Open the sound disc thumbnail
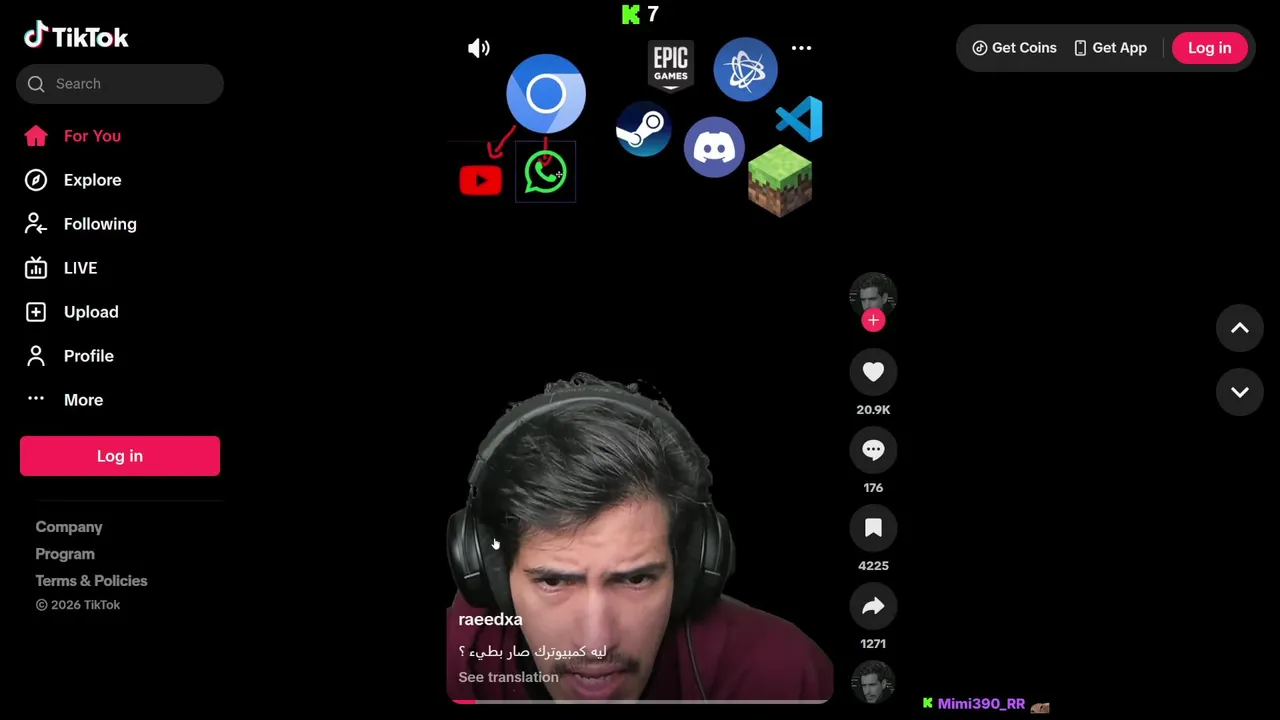1280x720 pixels. pos(873,682)
